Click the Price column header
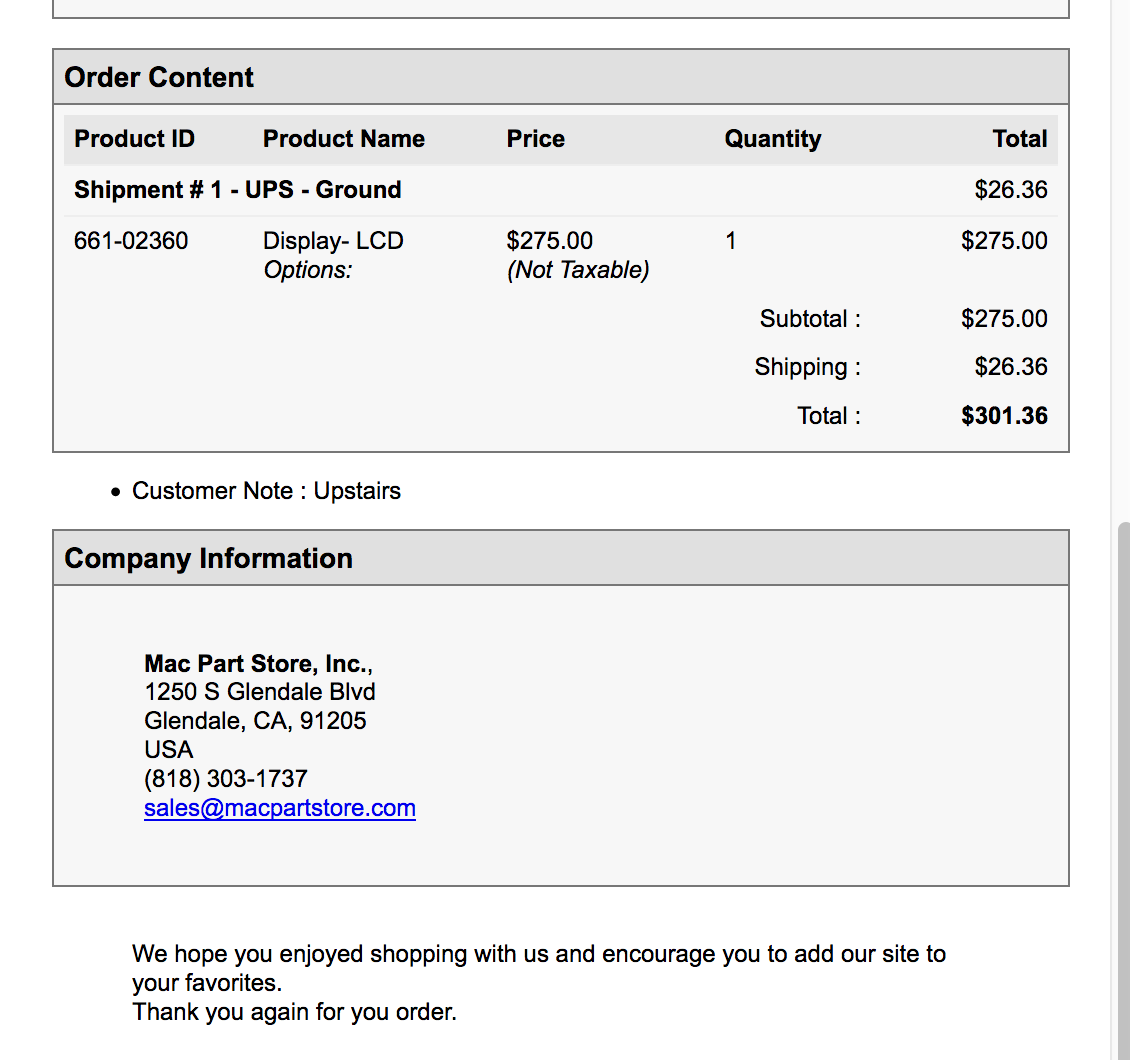This screenshot has height=1060, width=1130. (535, 138)
